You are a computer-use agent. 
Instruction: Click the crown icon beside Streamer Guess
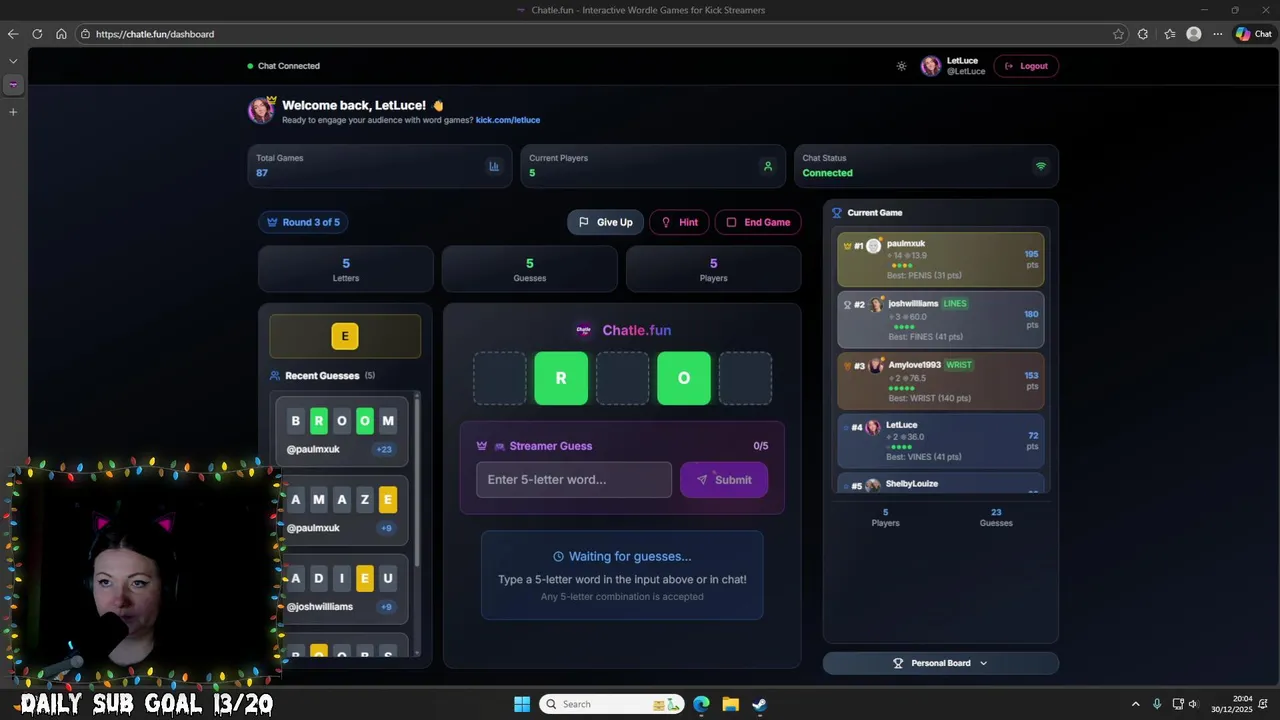coord(482,446)
